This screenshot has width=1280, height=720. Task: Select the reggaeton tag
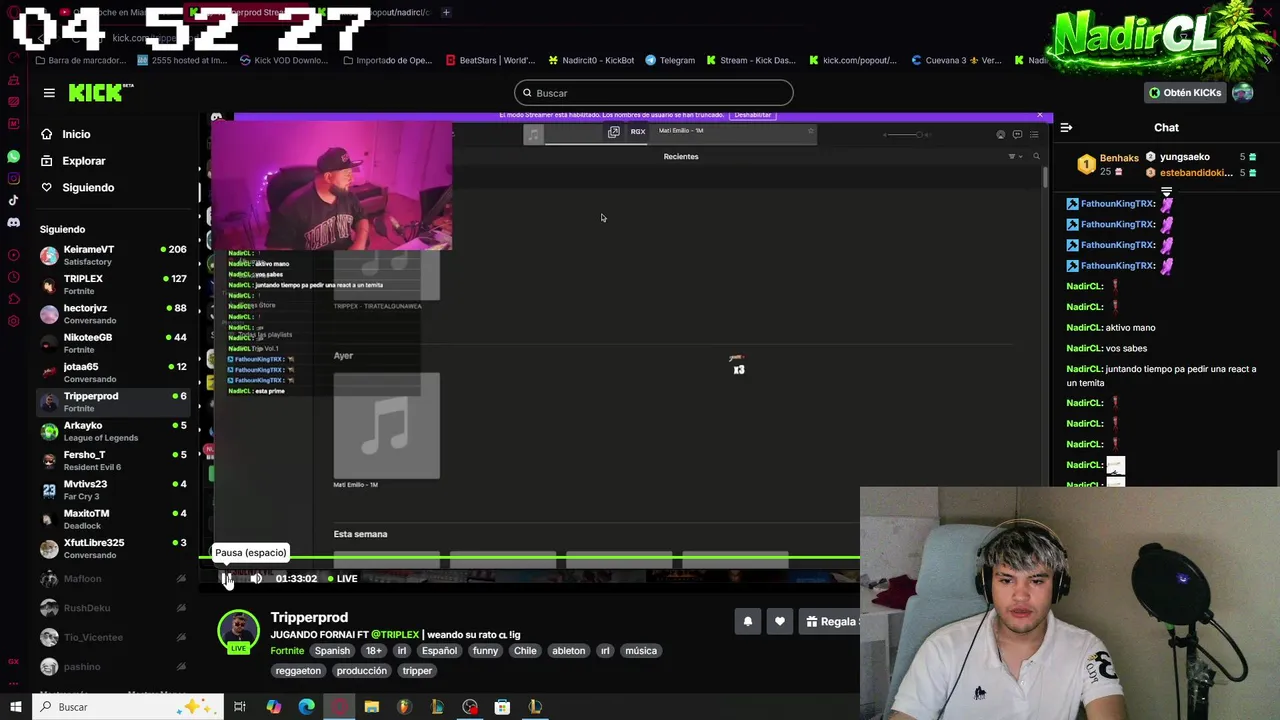tap(298, 671)
